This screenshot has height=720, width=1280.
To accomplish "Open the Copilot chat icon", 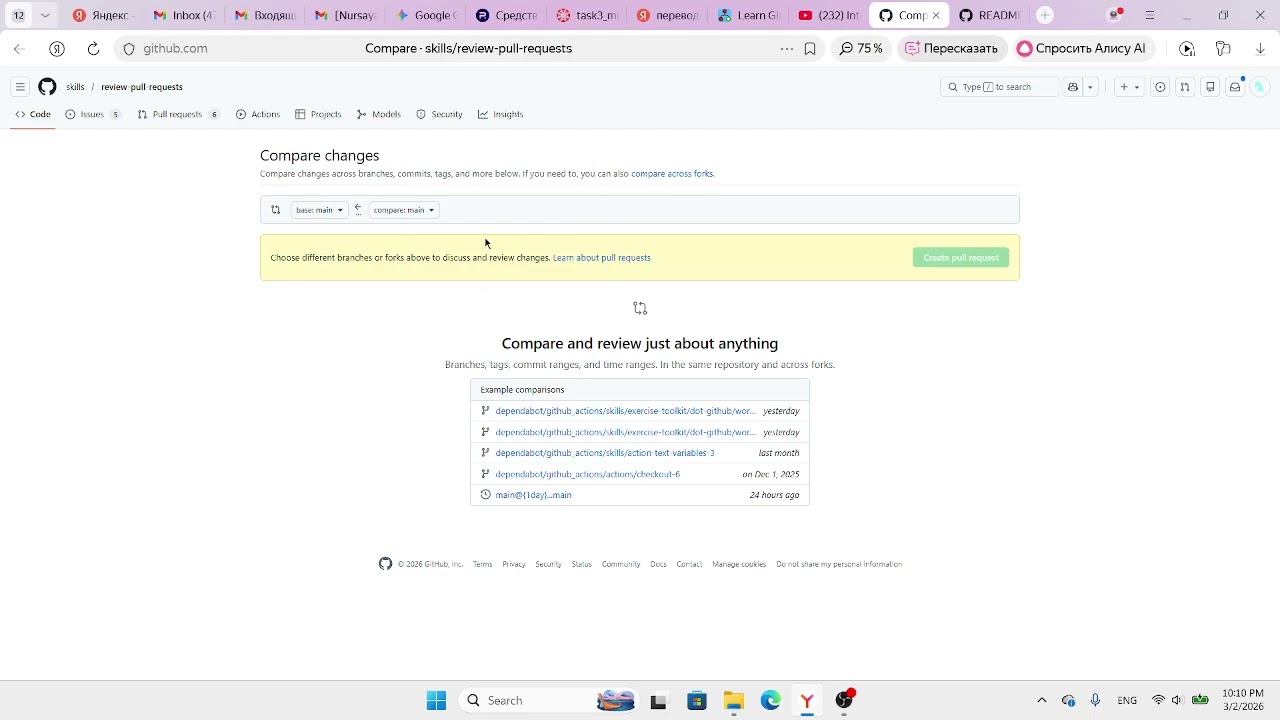I will click(1073, 87).
